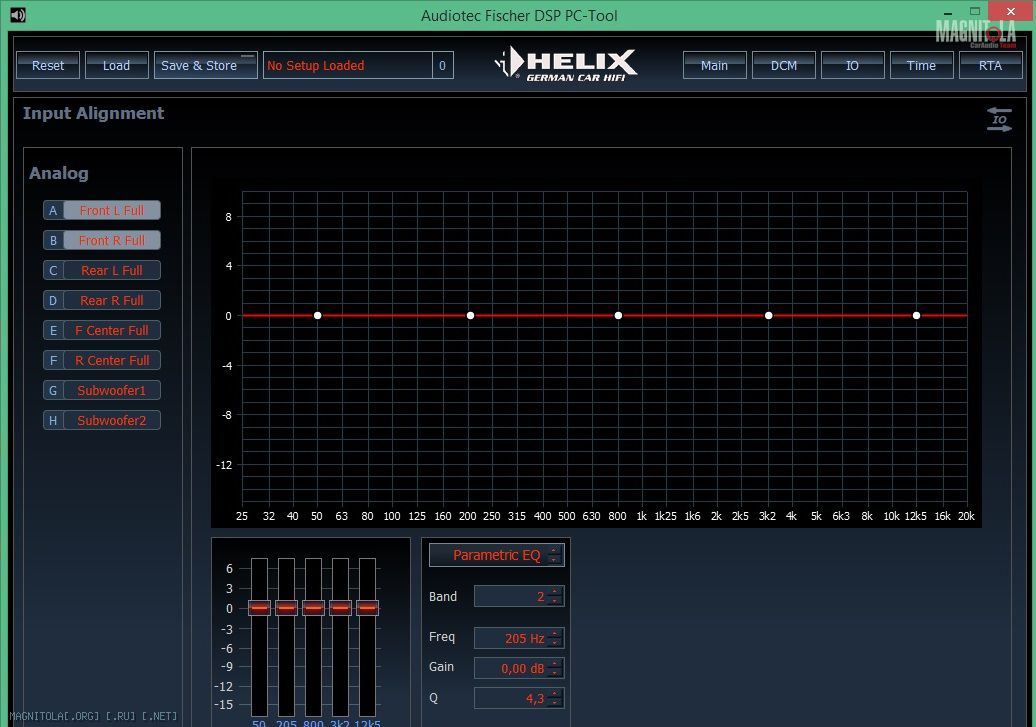Click the Gain 0,00 dB stepper arrows
The width and height of the screenshot is (1036, 727).
pos(555,668)
